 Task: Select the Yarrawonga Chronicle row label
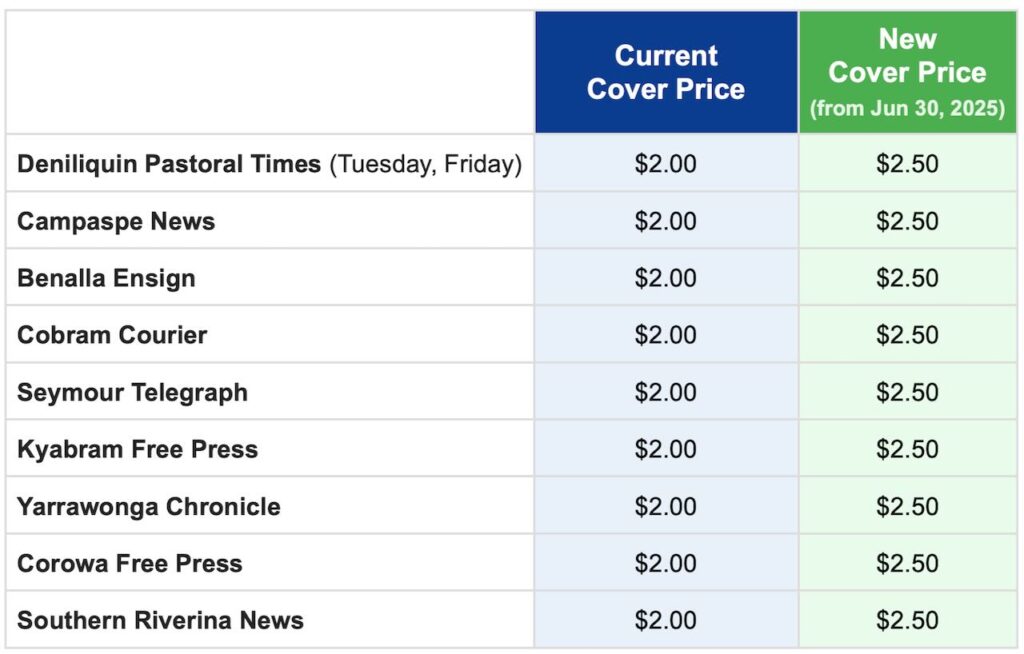149,506
